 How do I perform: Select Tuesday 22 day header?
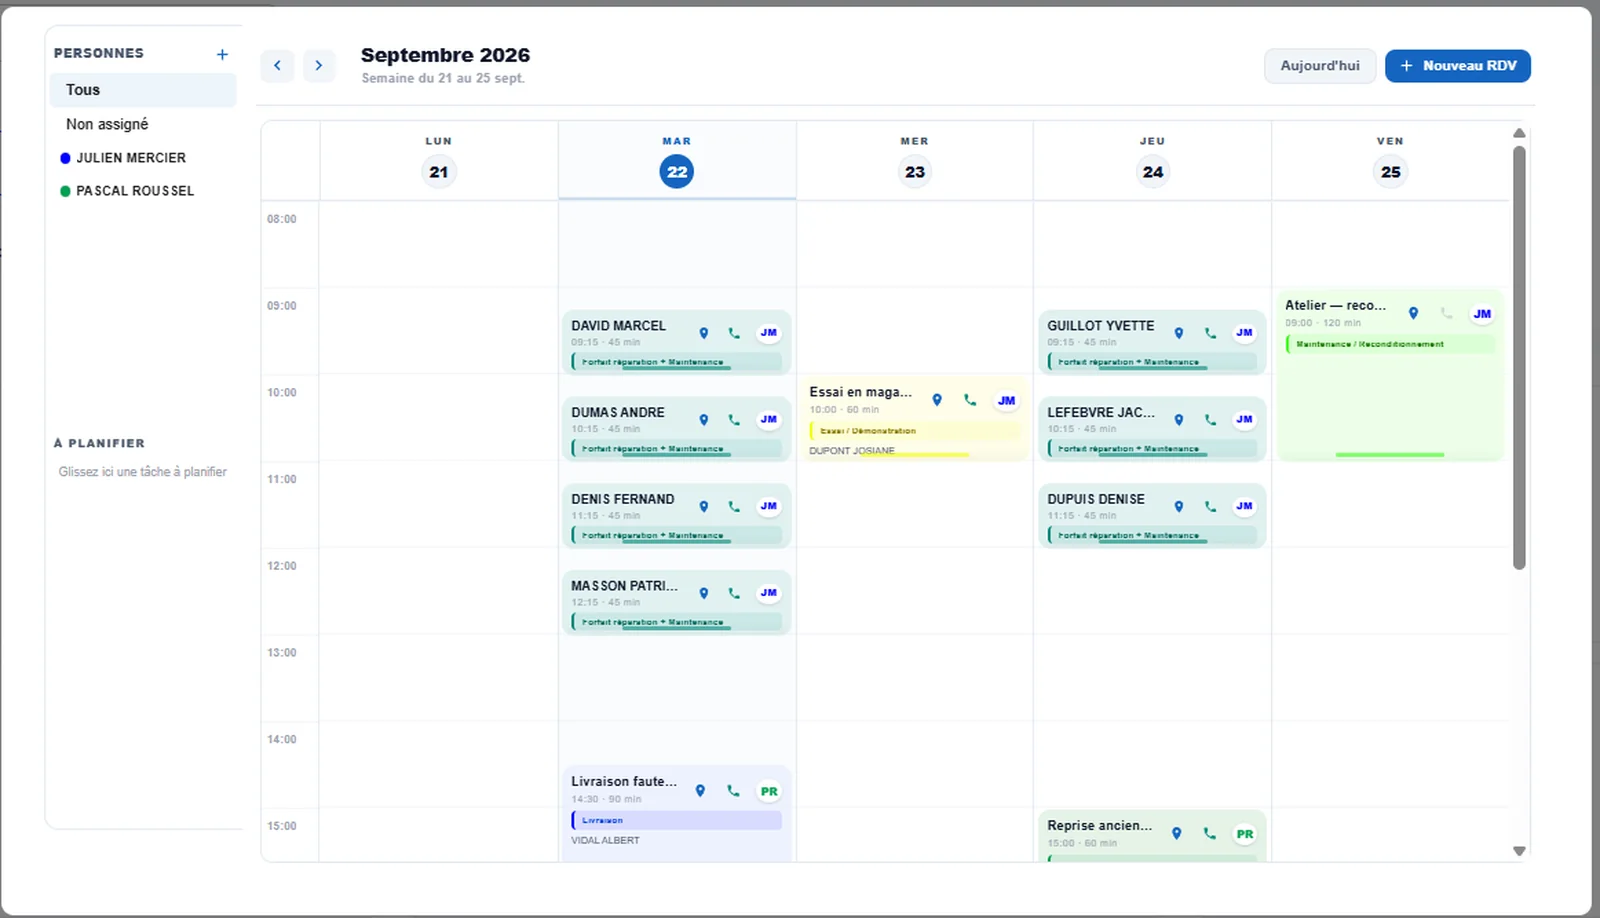(677, 161)
